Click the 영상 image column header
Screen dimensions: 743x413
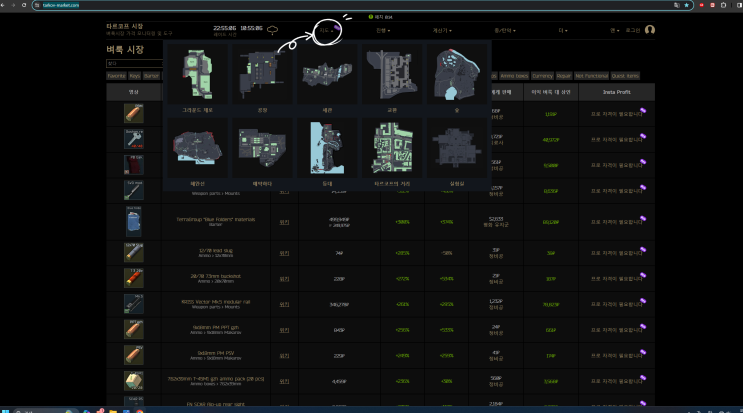click(134, 92)
